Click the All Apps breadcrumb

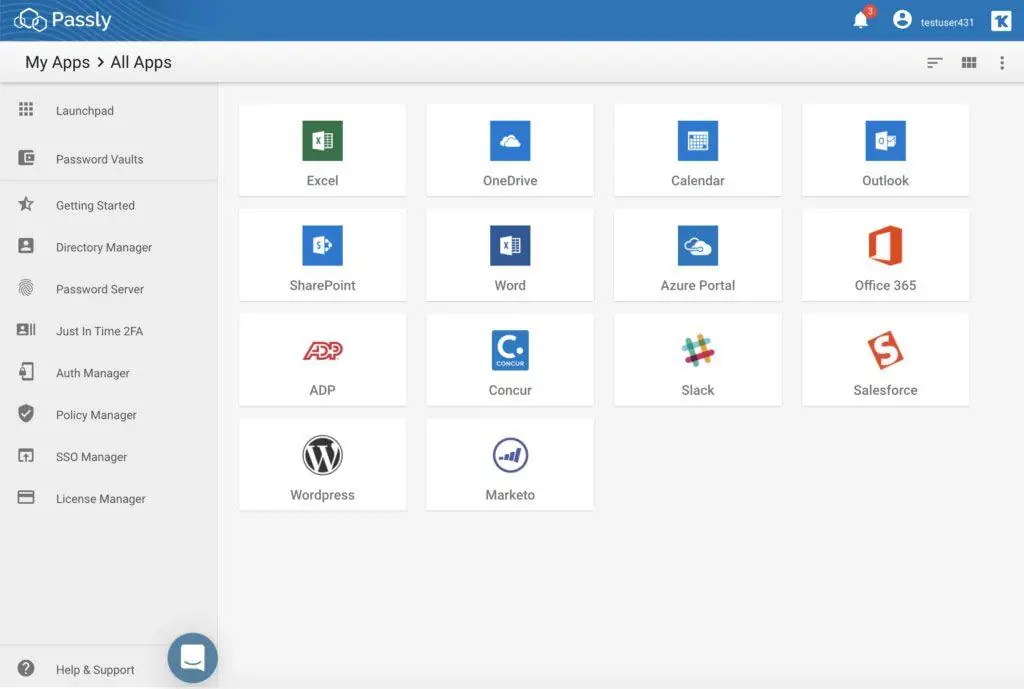pyautogui.click(x=141, y=62)
